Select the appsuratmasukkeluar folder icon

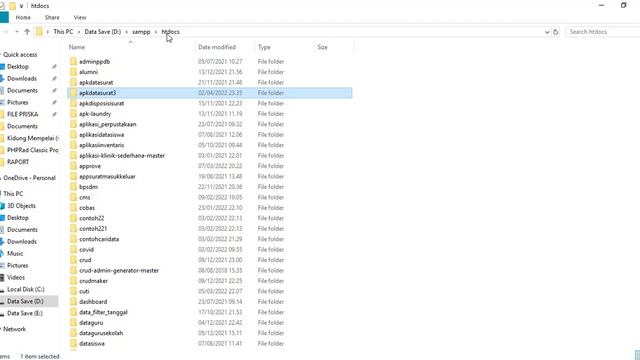(73, 176)
